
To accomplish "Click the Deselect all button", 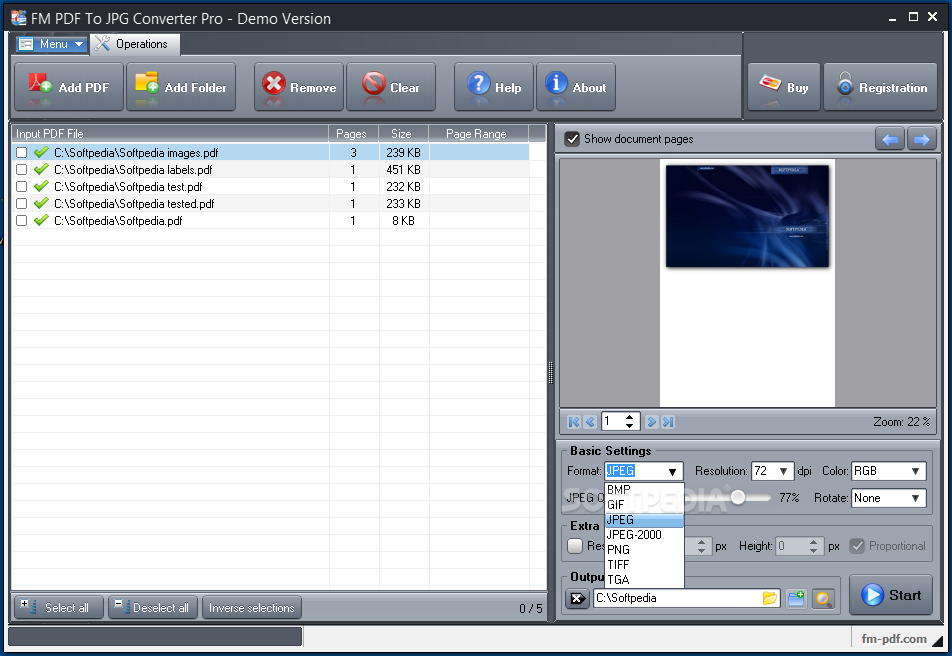I will click(153, 607).
